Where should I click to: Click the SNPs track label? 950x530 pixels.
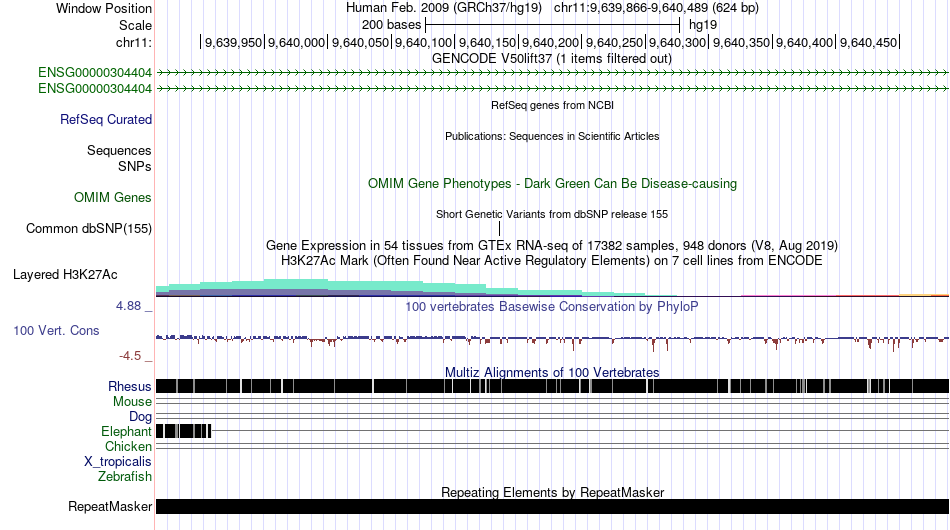(135, 166)
